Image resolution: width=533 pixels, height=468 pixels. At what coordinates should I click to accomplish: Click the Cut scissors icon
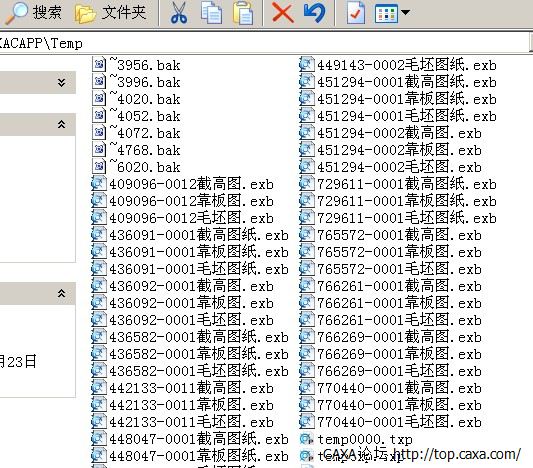(x=178, y=13)
